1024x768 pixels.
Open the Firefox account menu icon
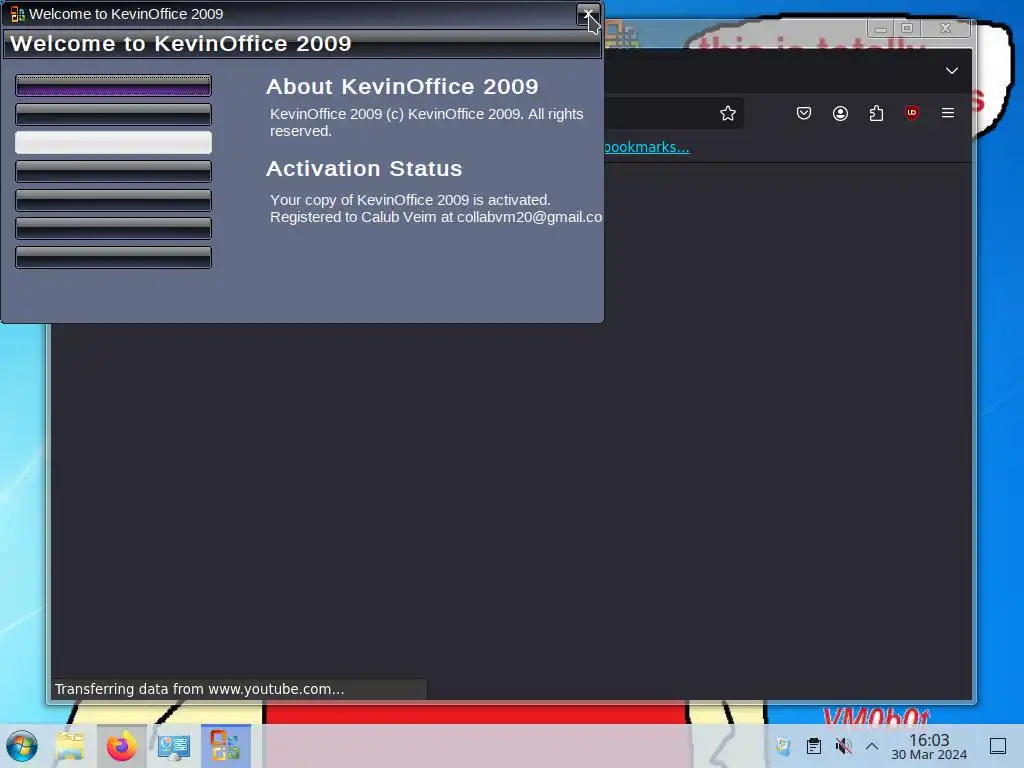(x=840, y=113)
